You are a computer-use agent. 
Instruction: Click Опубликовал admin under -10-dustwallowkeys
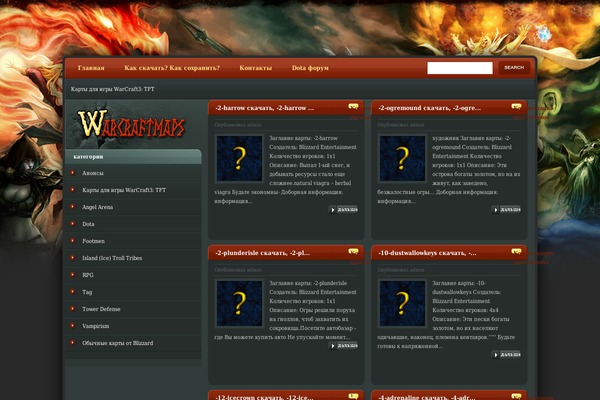(x=401, y=270)
